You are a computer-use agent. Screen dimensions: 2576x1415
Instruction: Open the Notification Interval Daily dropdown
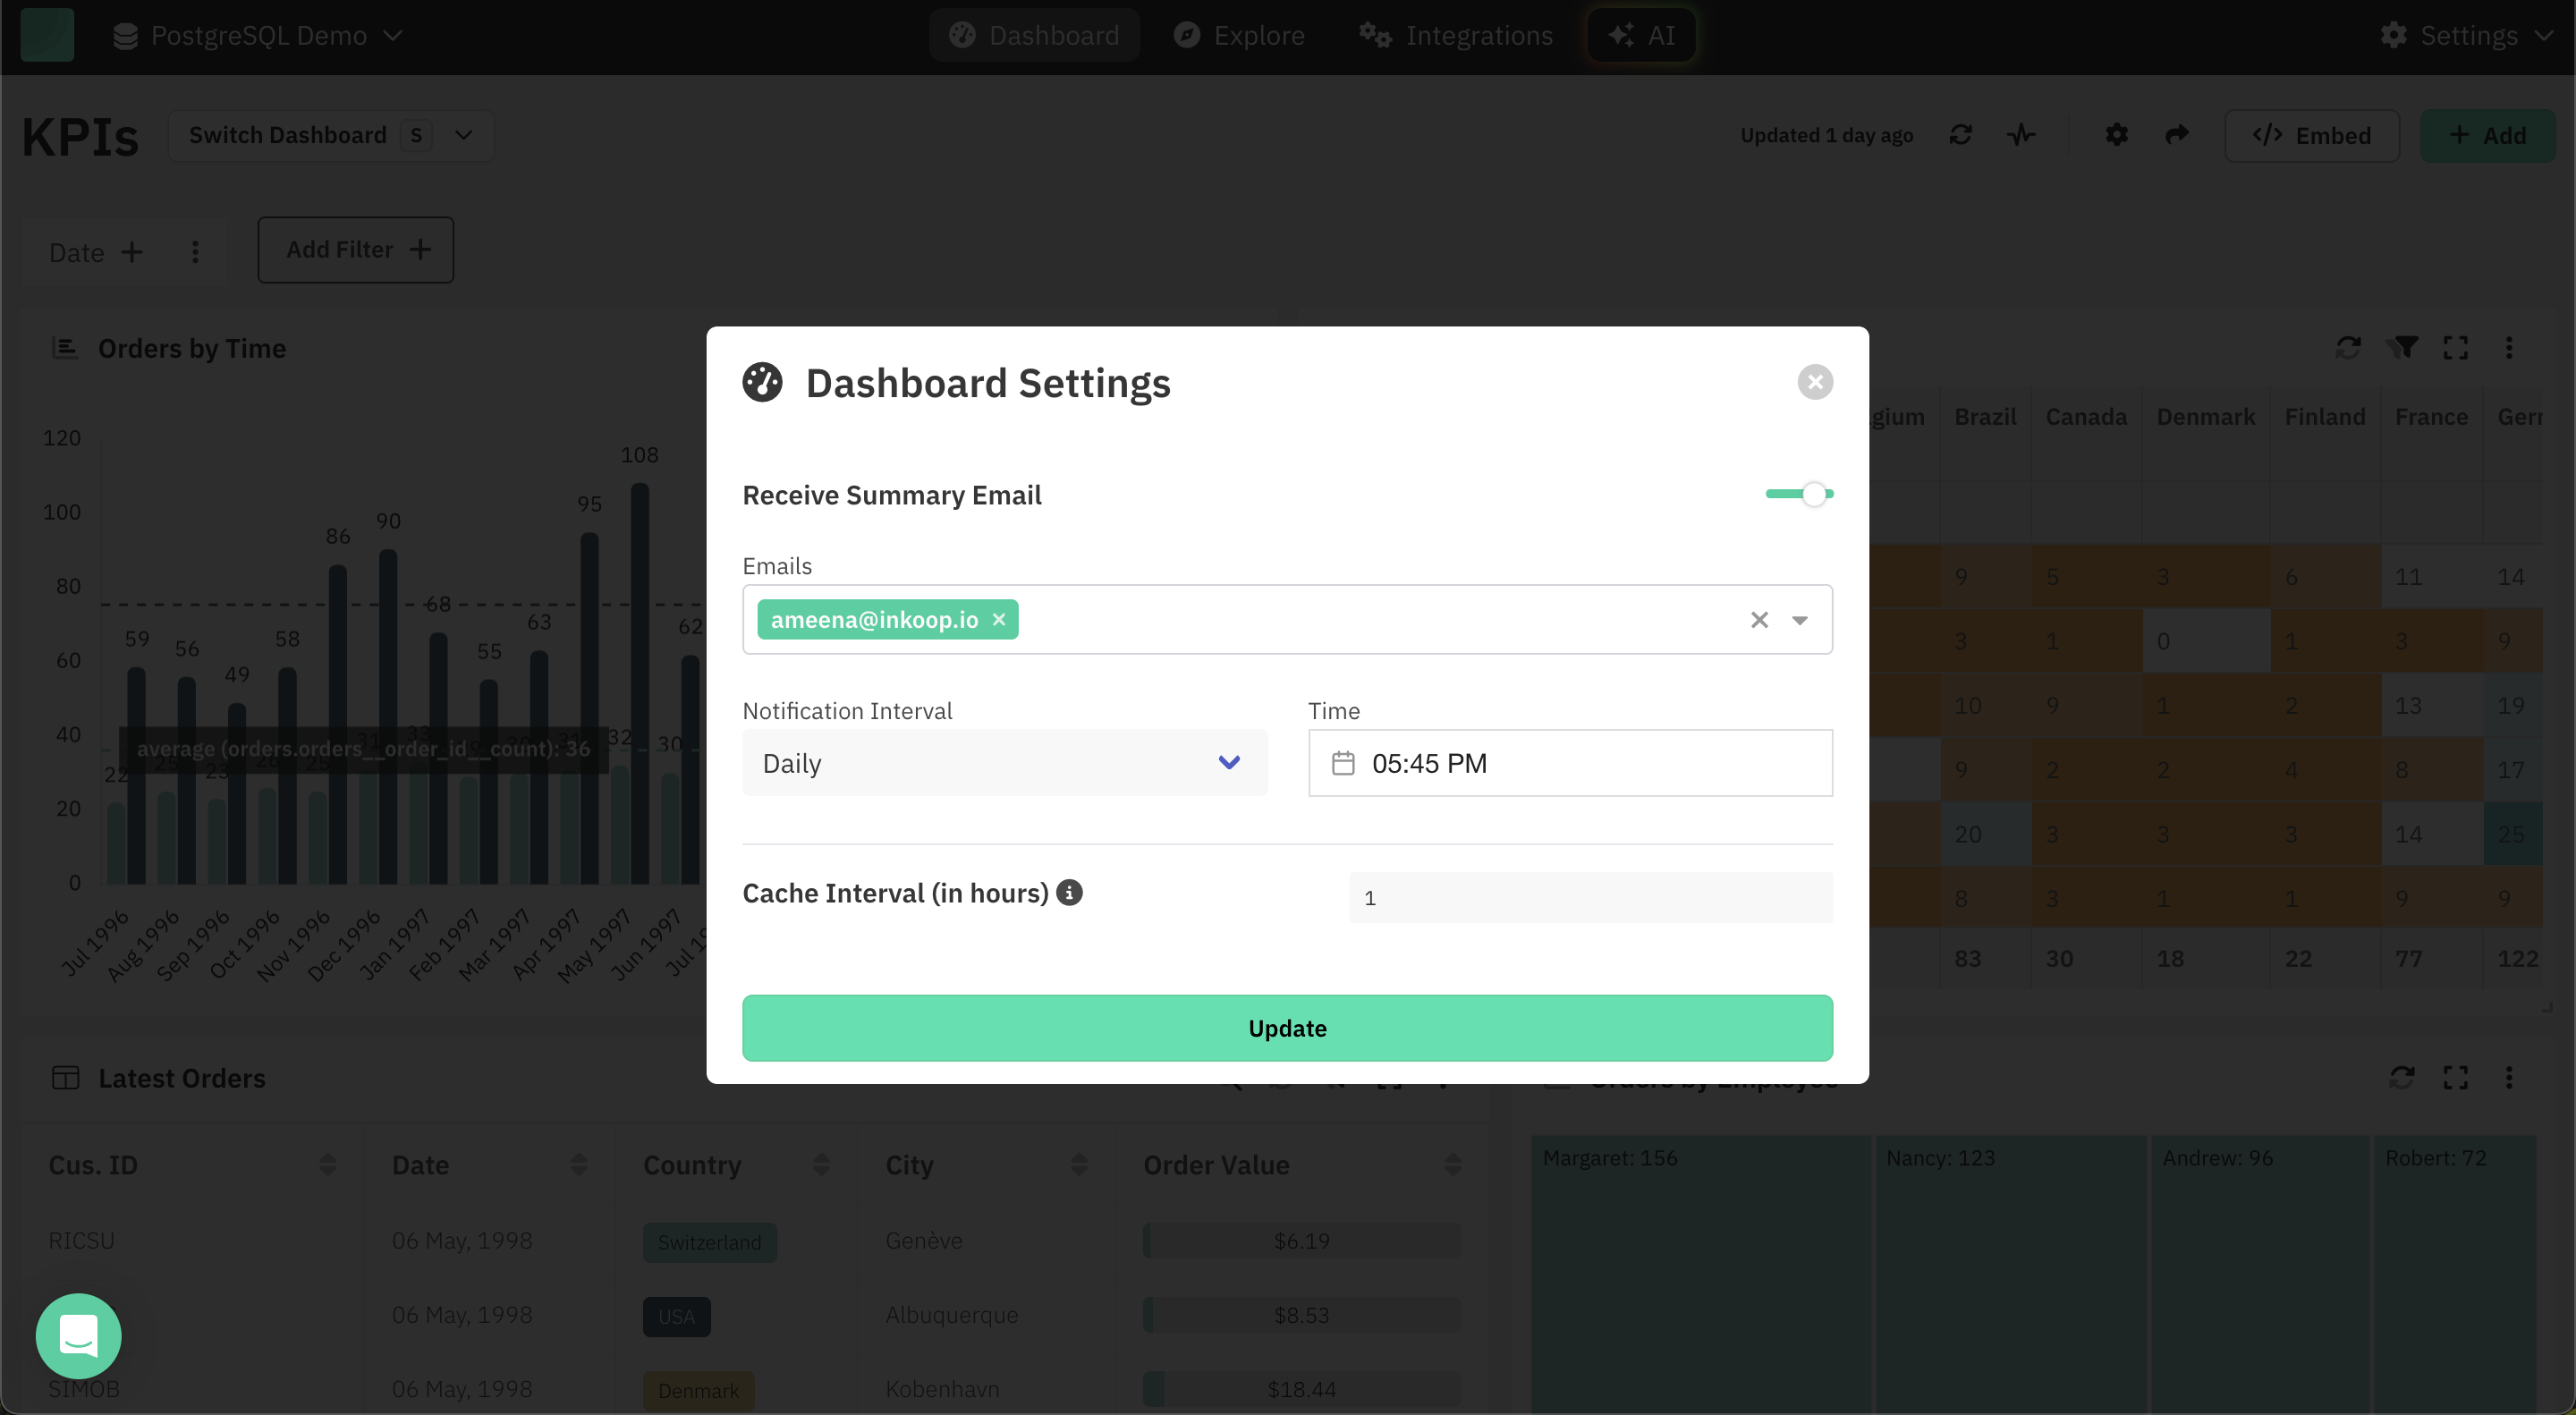1004,763
